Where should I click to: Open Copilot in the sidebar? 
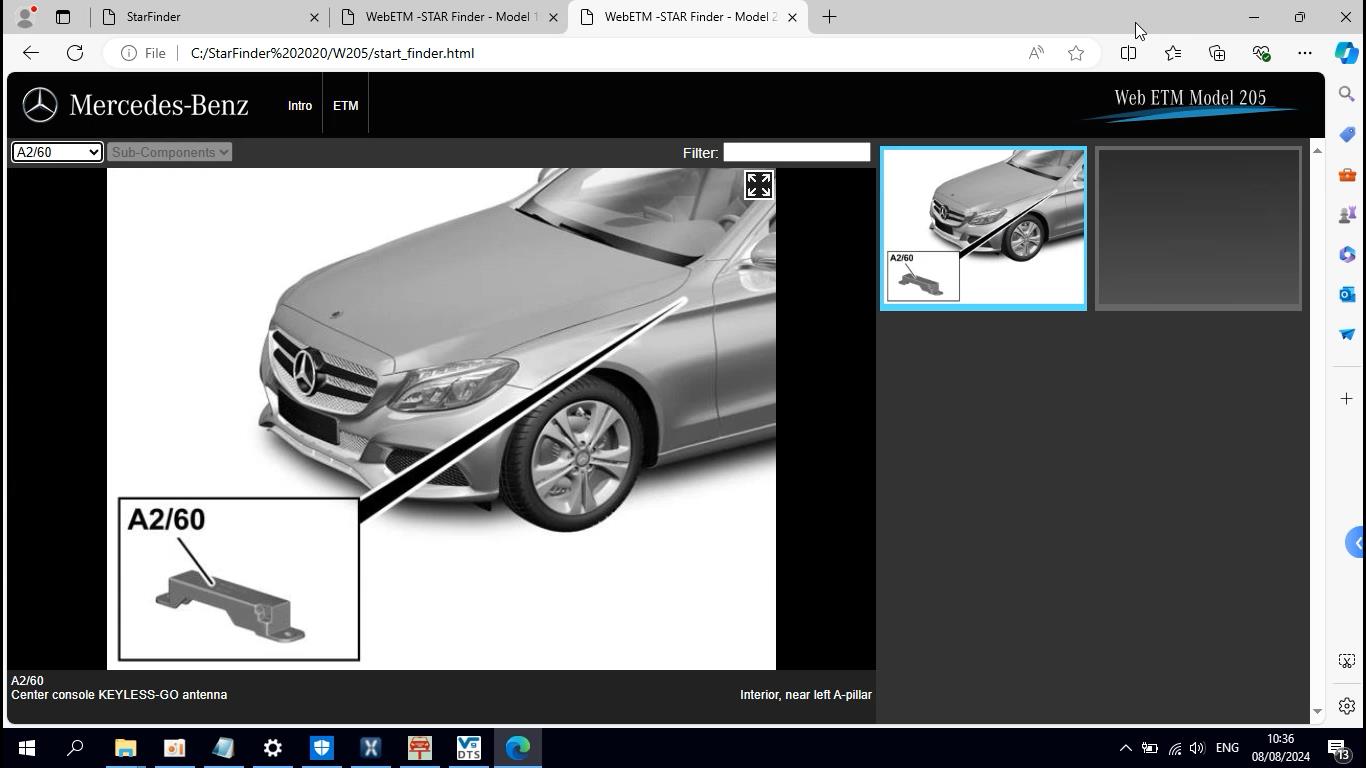(1347, 52)
